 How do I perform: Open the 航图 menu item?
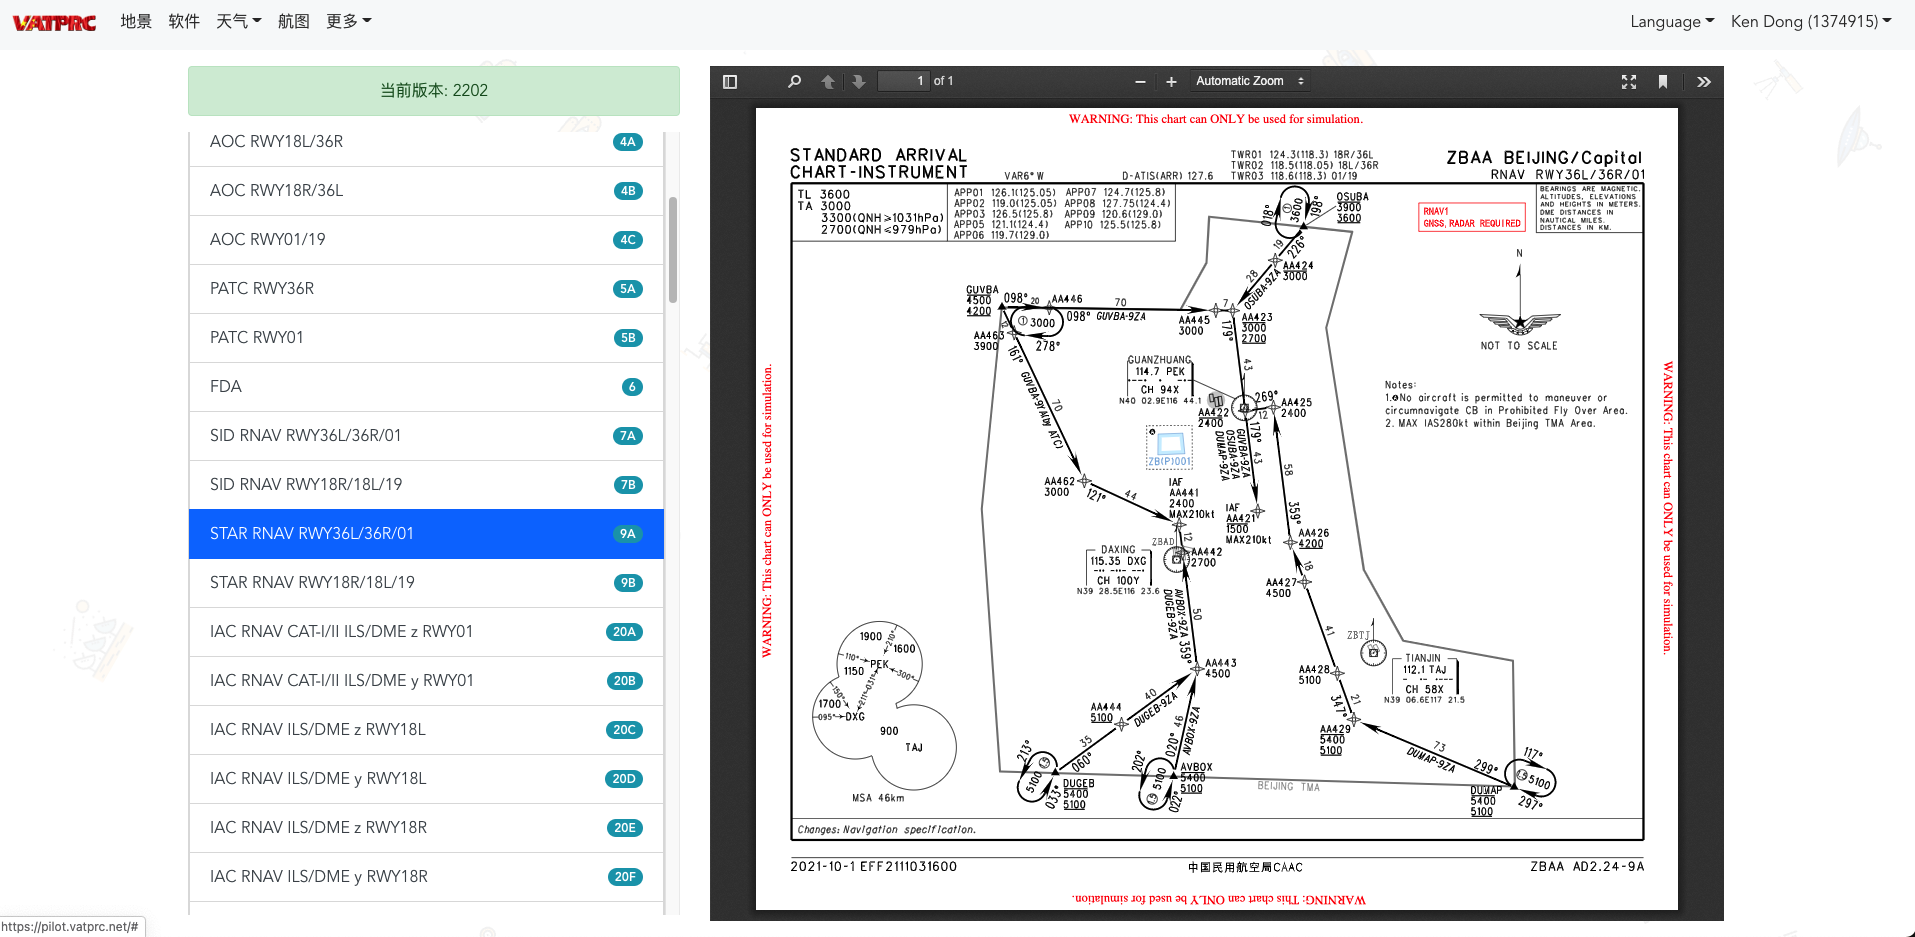tap(294, 21)
